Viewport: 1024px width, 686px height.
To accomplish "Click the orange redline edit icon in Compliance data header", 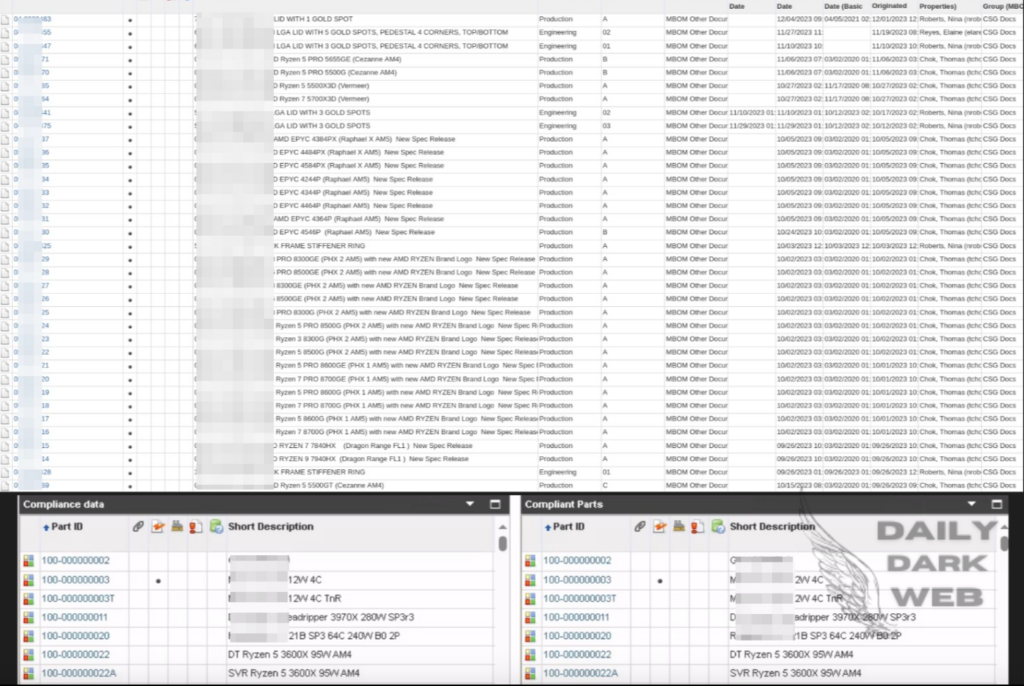I will coord(157,526).
